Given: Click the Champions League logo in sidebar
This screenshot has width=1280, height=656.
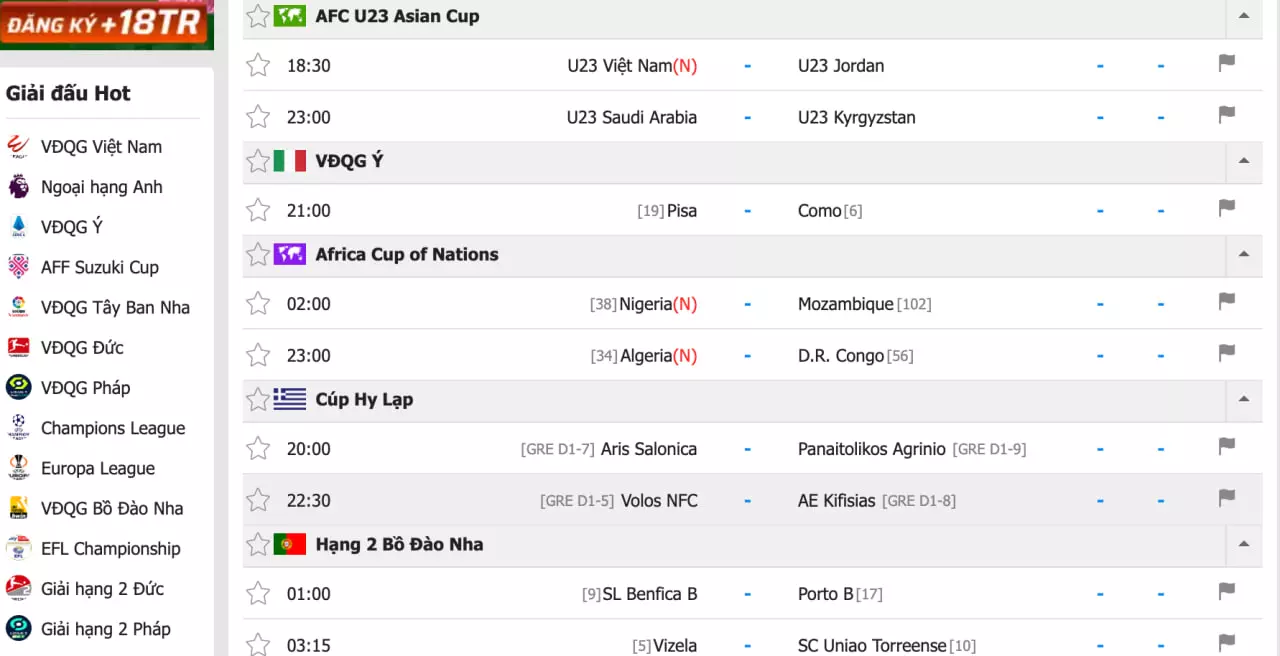Looking at the screenshot, I should point(18,428).
